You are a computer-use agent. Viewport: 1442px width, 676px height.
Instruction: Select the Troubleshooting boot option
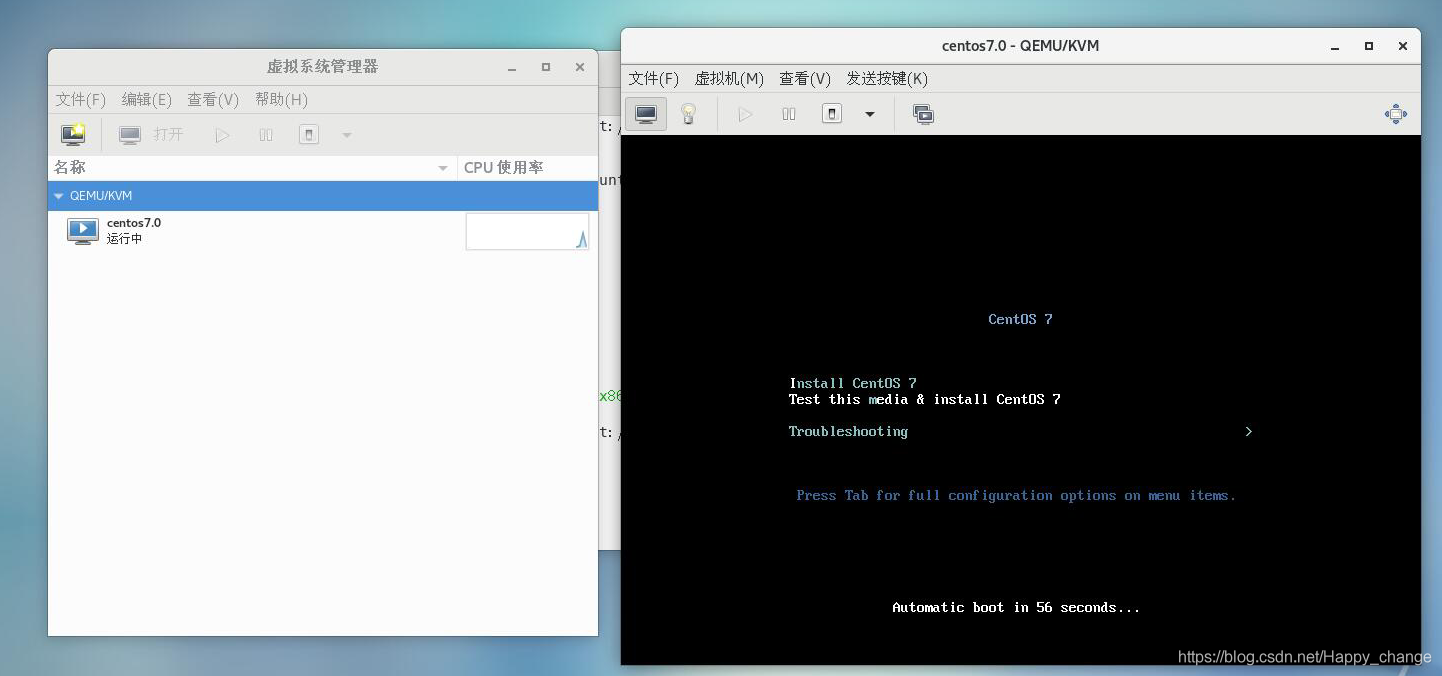(x=848, y=431)
